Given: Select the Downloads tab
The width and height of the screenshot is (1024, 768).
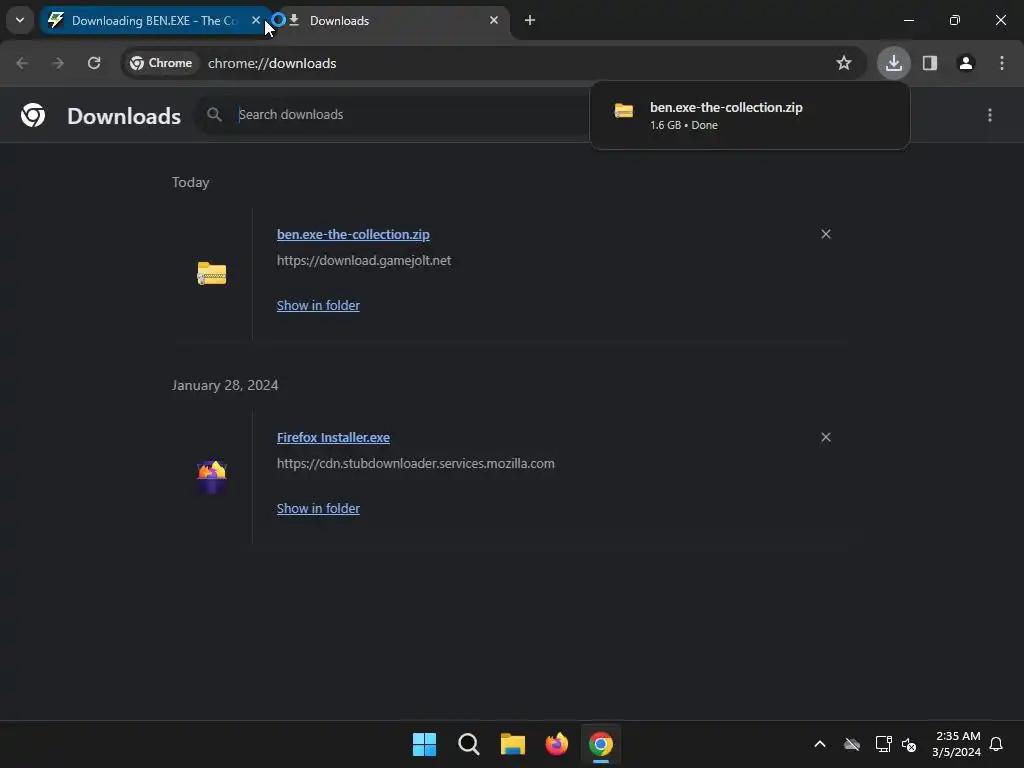Looking at the screenshot, I should point(391,20).
